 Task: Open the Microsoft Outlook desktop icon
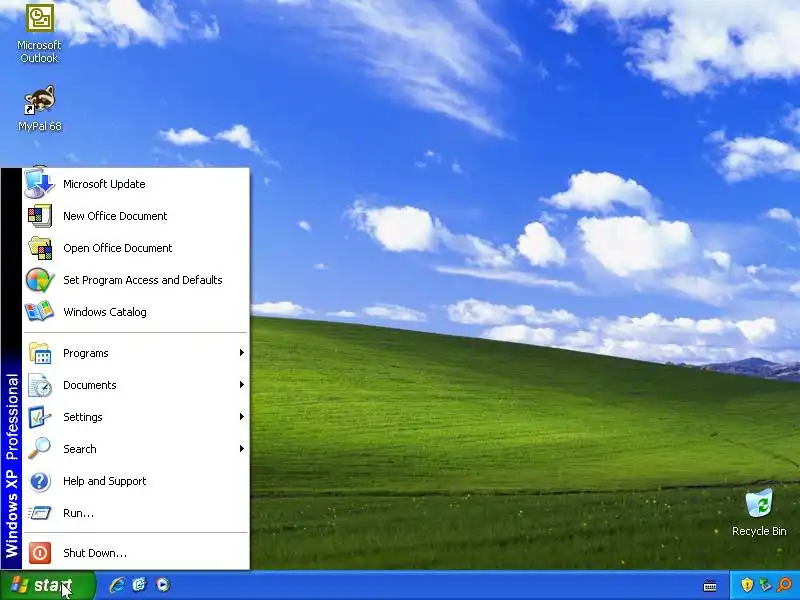click(x=39, y=33)
